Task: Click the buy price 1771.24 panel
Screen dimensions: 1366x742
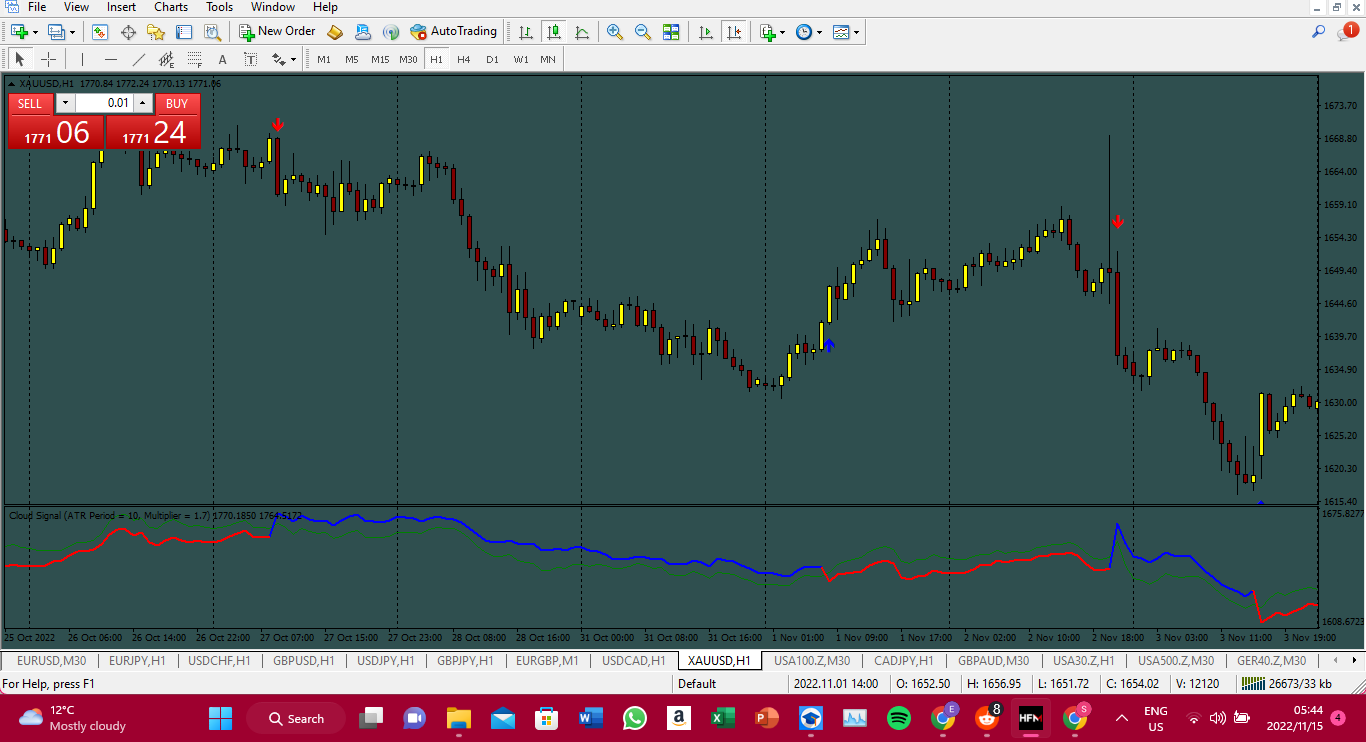Action: 153,132
